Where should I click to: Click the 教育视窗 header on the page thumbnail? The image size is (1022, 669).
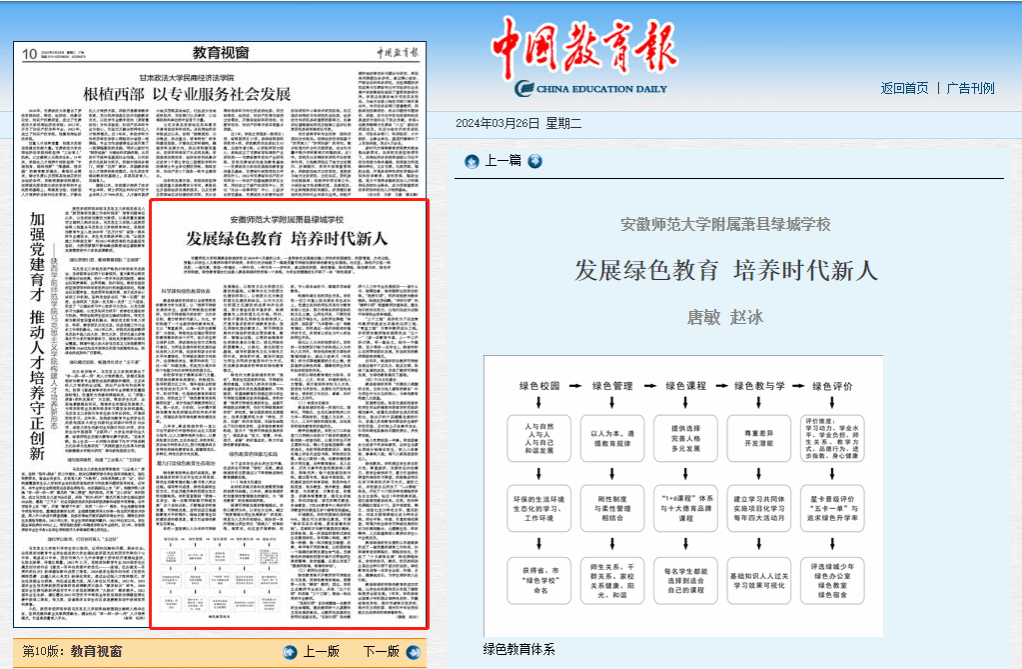point(221,53)
